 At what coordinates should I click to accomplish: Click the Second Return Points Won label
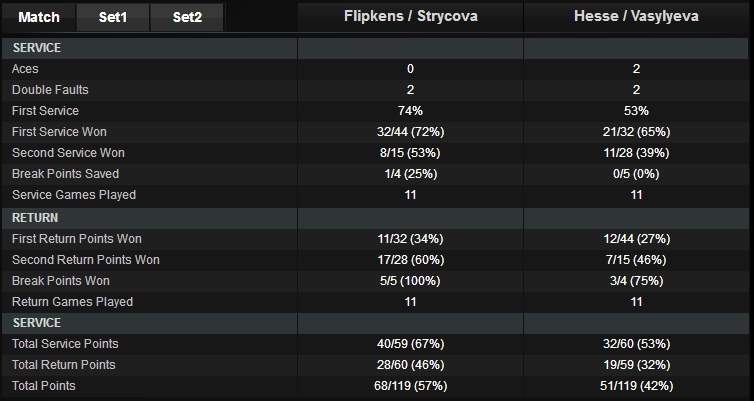[85, 260]
